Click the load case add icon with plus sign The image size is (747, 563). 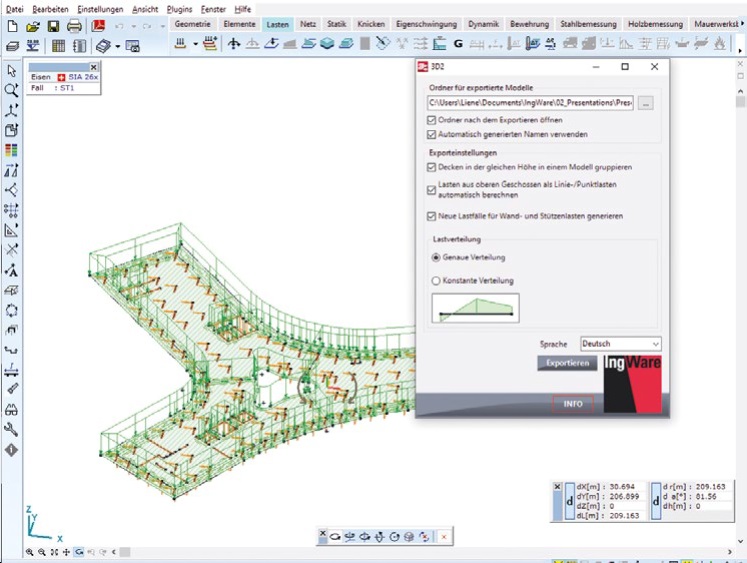pos(210,44)
